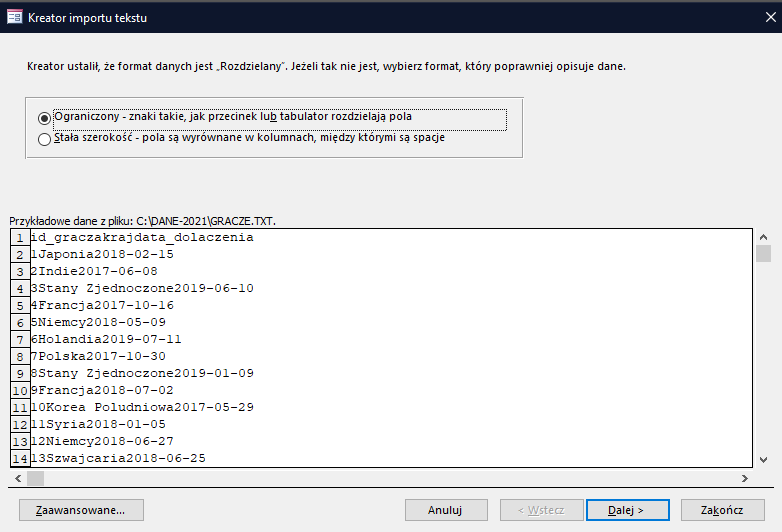The width and height of the screenshot is (782, 532).
Task: Cancel the import with Anuluj
Action: (446, 510)
